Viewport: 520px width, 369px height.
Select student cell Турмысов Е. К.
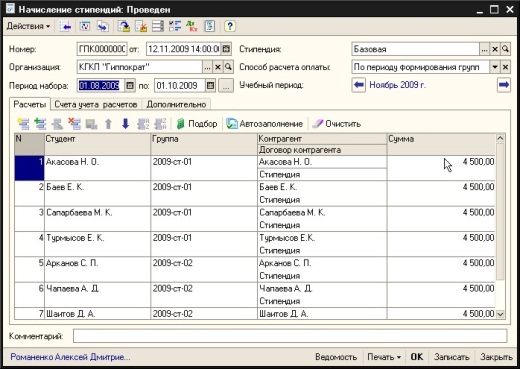tap(97, 244)
